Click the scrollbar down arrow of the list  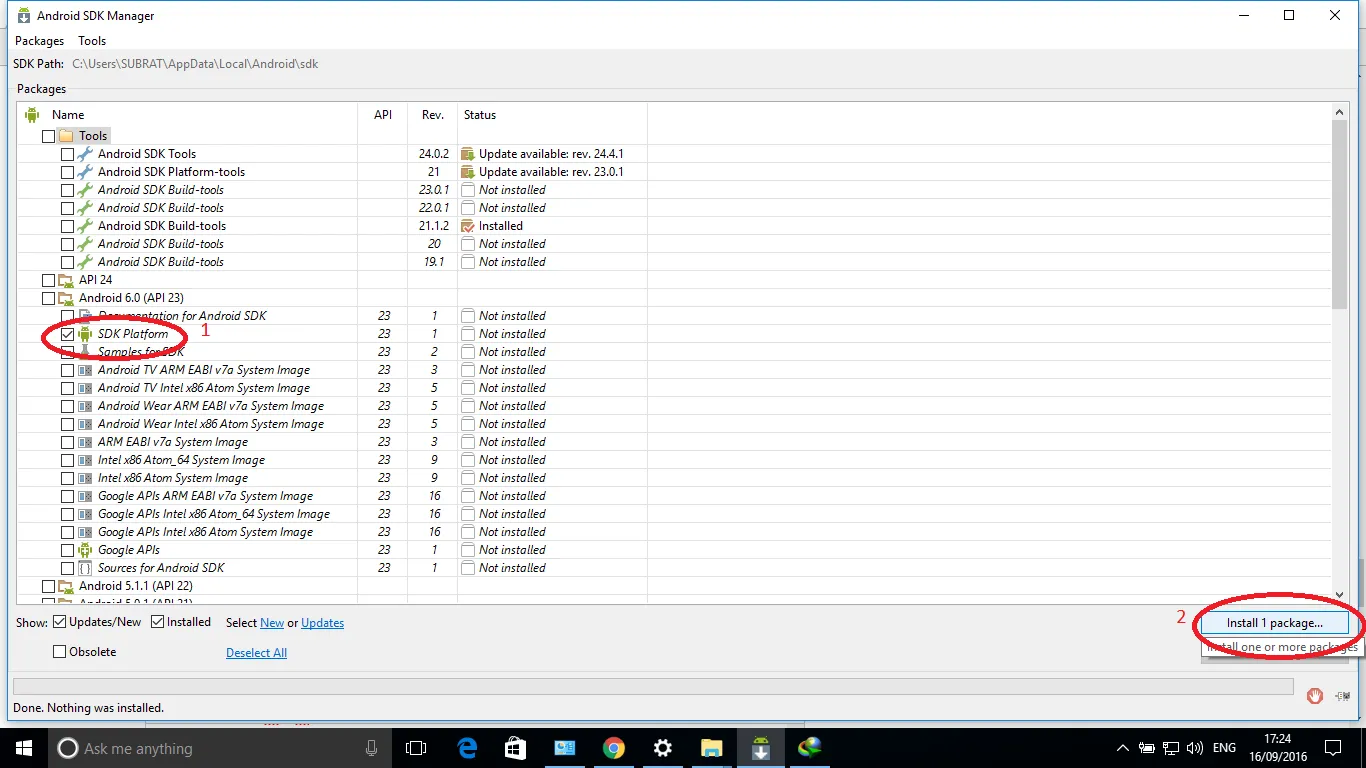(x=1339, y=595)
